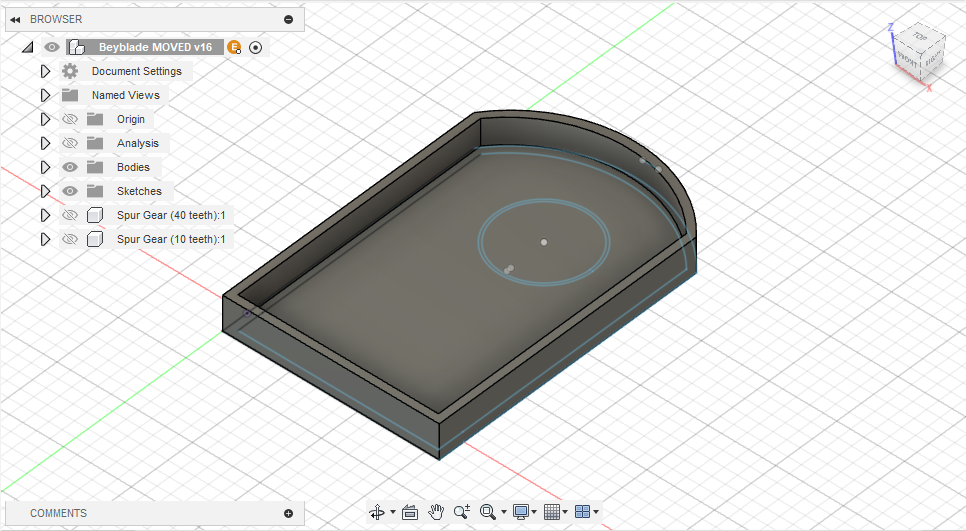Click the Viewports layout icon
966x531 pixels.
point(582,512)
